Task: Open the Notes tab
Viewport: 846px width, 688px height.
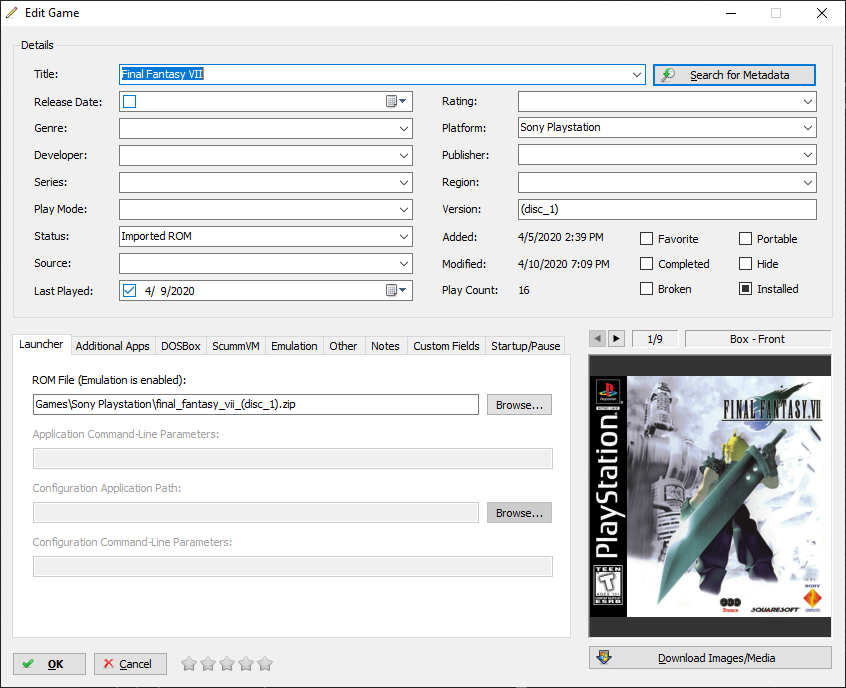Action: [385, 346]
